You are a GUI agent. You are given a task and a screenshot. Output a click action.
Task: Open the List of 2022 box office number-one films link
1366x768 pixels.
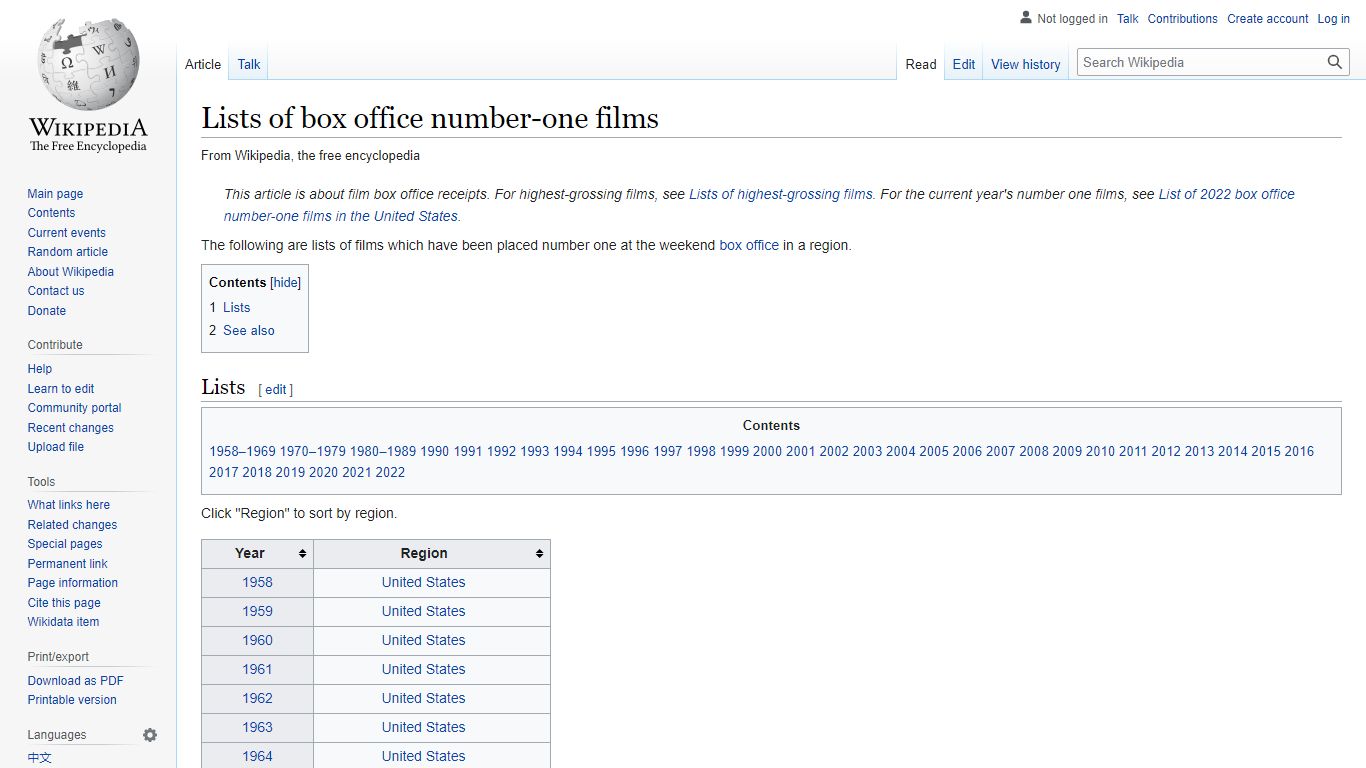[759, 205]
